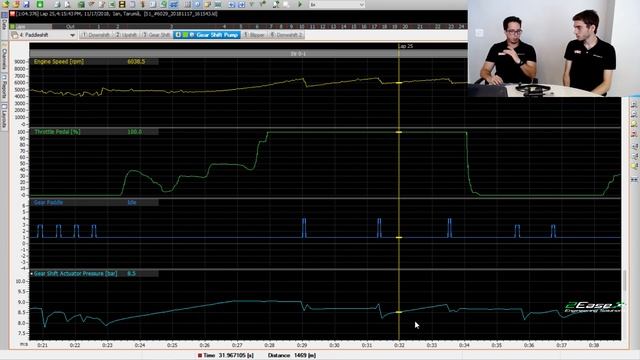Open the Channels side panel tab
Image resolution: width=640 pixels, height=360 pixels.
(x=4, y=56)
